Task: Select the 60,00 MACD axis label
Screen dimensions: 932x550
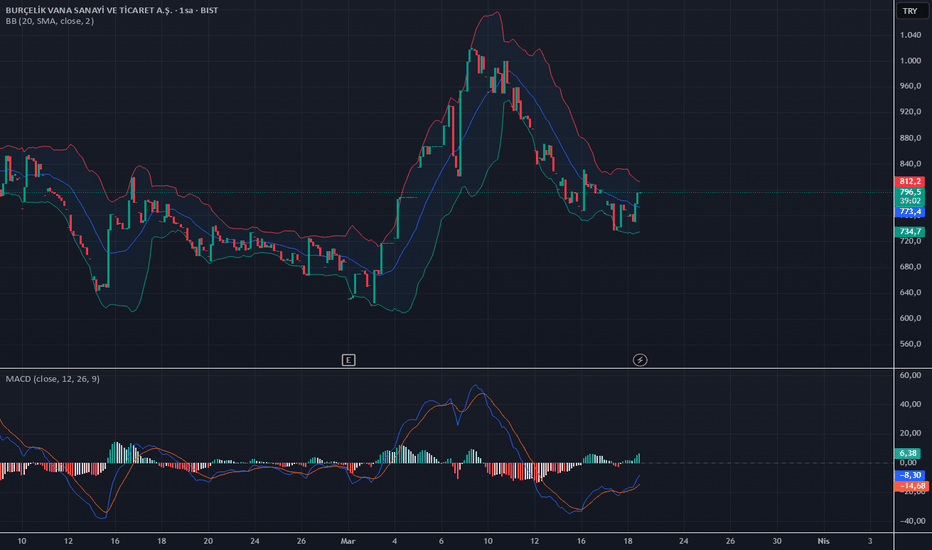Action: pos(911,375)
